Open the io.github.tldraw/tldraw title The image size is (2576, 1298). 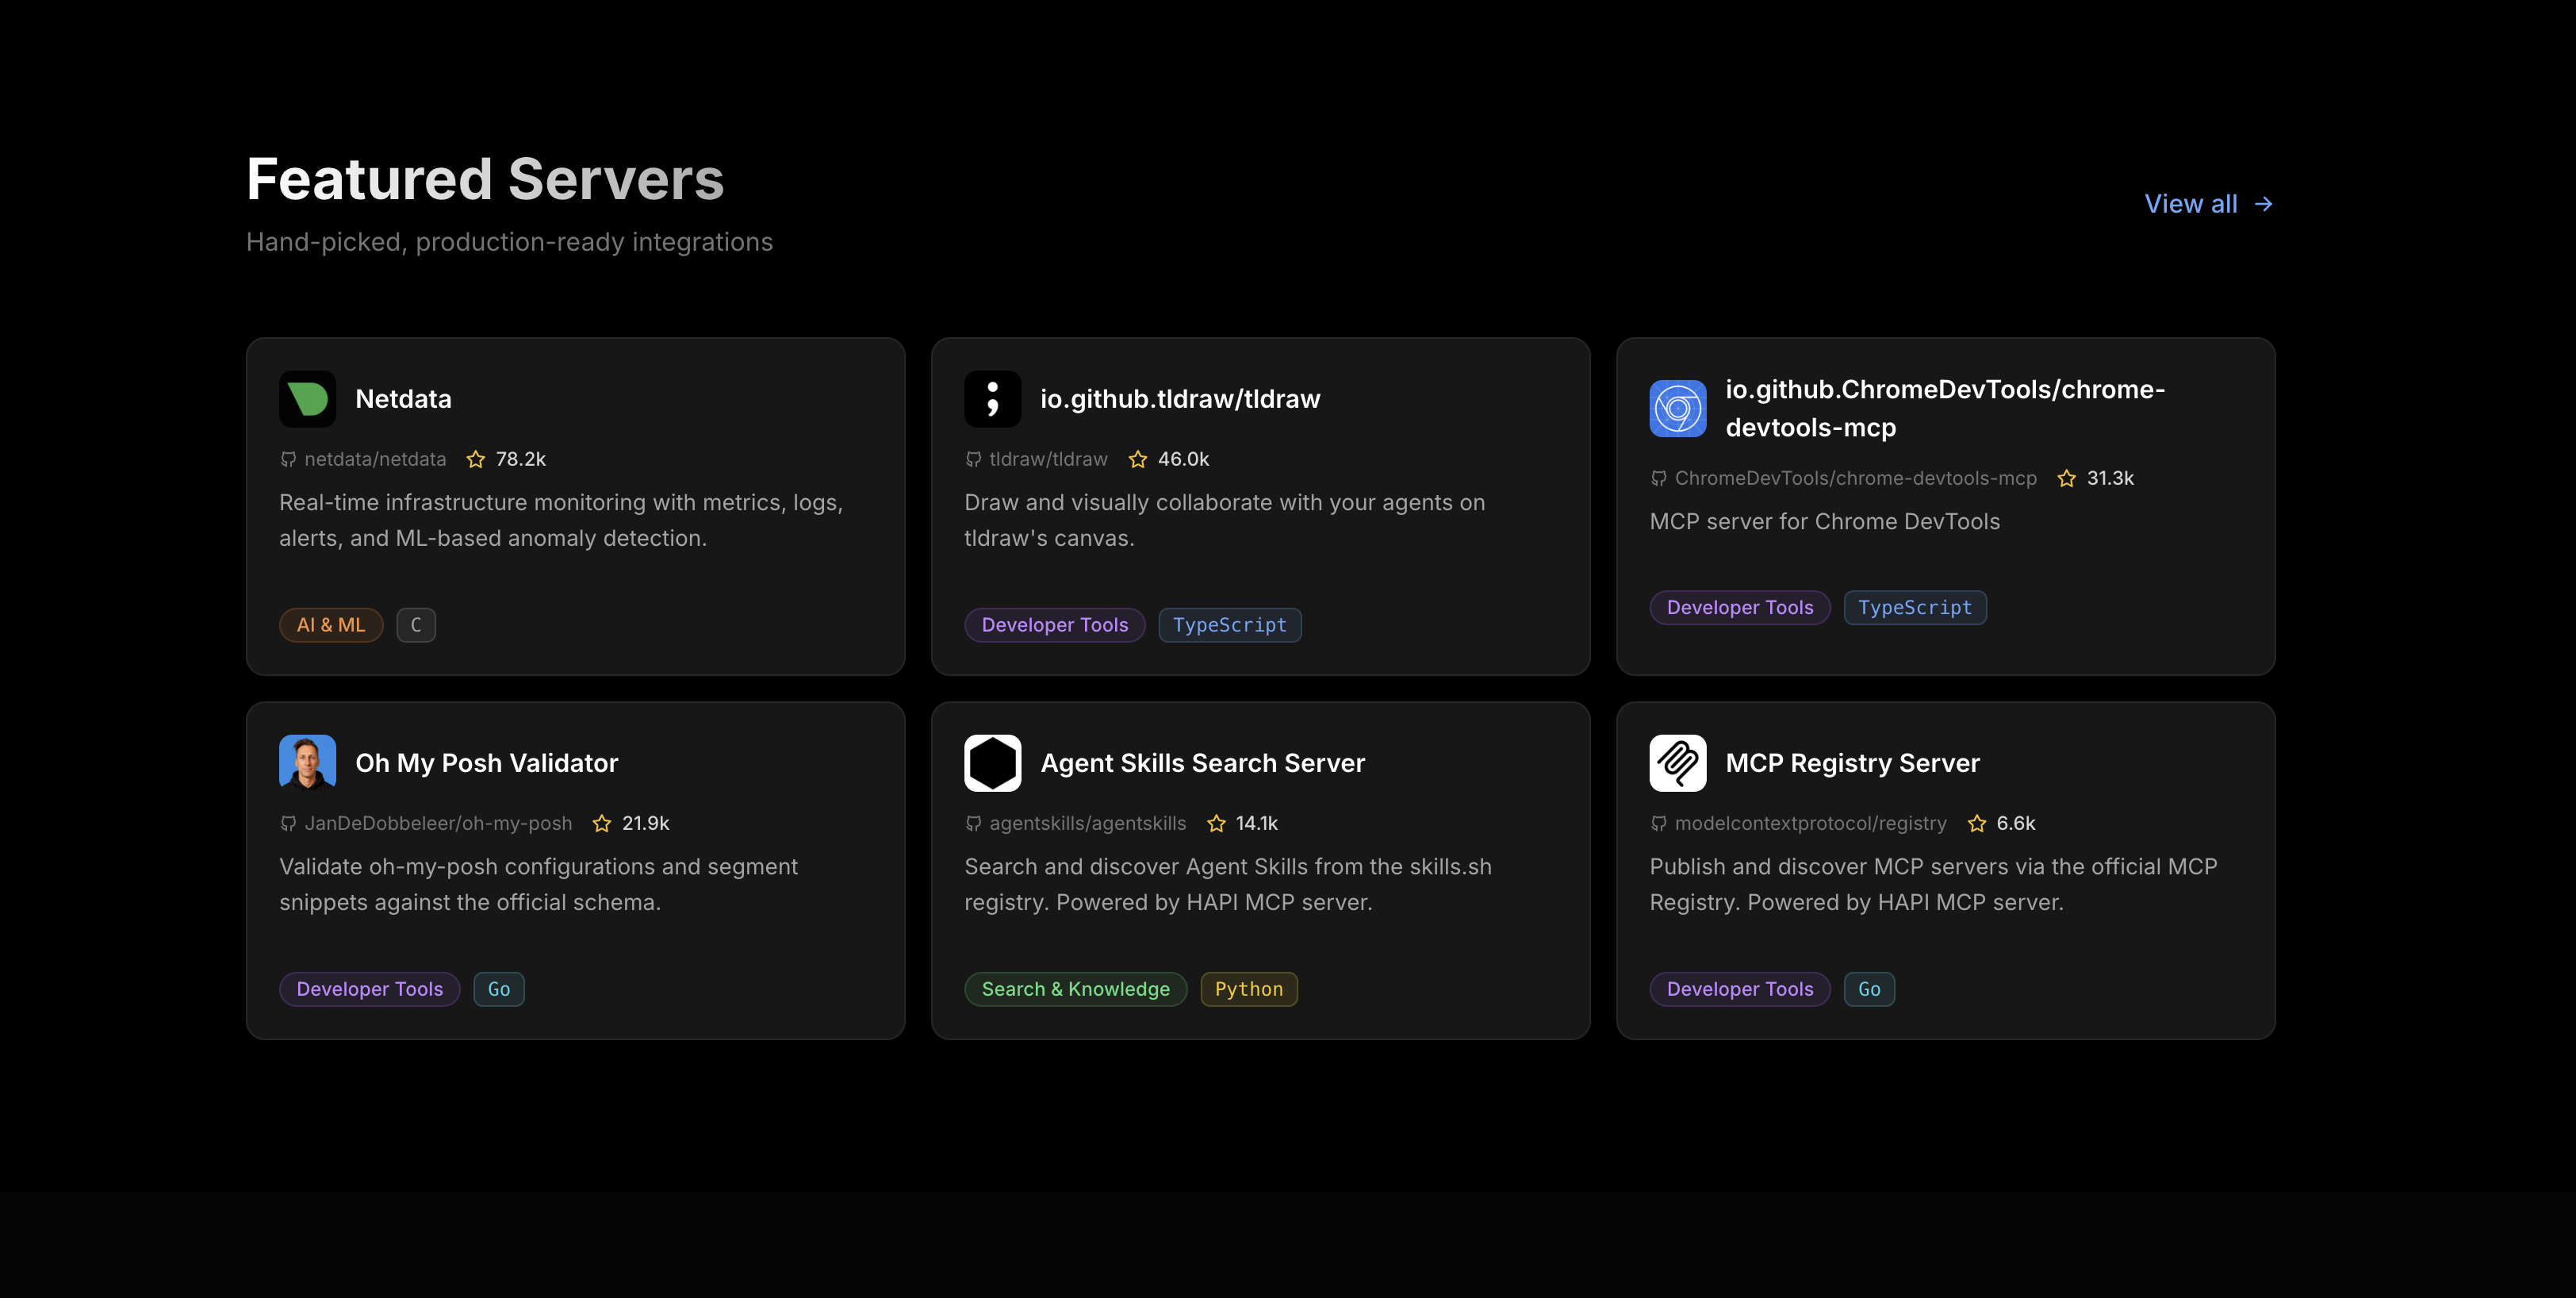pos(1180,399)
